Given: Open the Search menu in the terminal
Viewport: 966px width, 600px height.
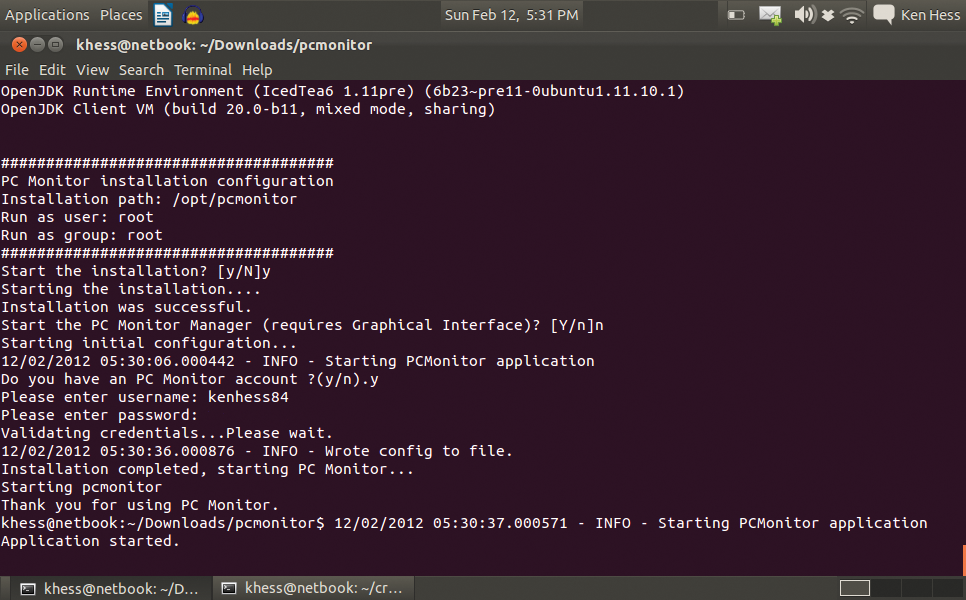Looking at the screenshot, I should coord(141,70).
